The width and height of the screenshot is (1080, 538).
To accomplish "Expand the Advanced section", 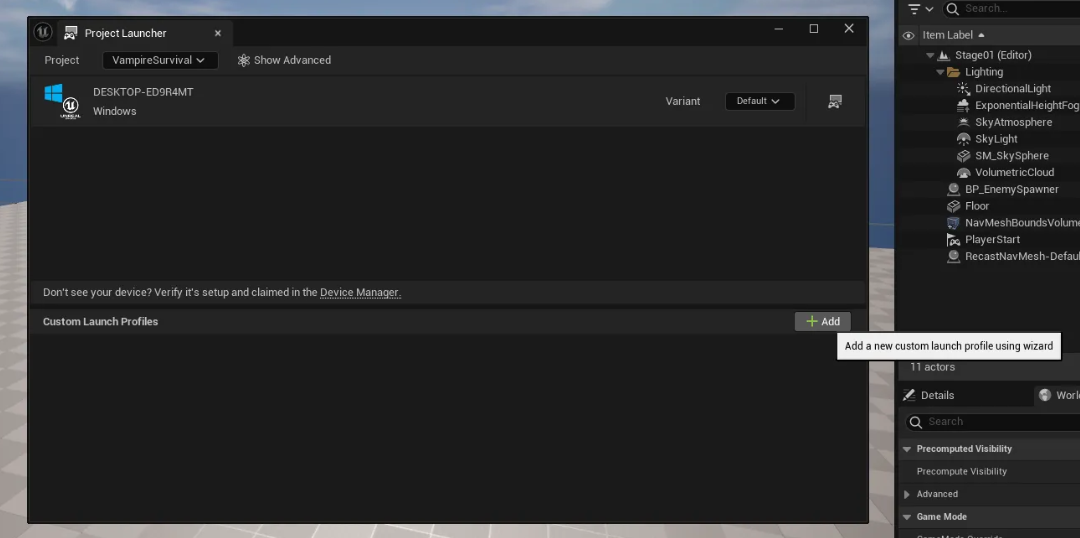I will (x=906, y=494).
